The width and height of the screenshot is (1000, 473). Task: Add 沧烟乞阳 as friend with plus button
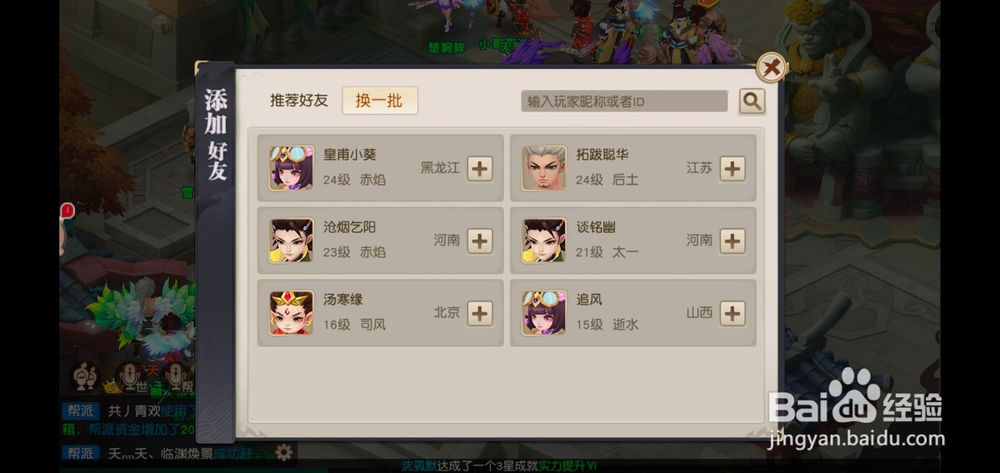[480, 241]
